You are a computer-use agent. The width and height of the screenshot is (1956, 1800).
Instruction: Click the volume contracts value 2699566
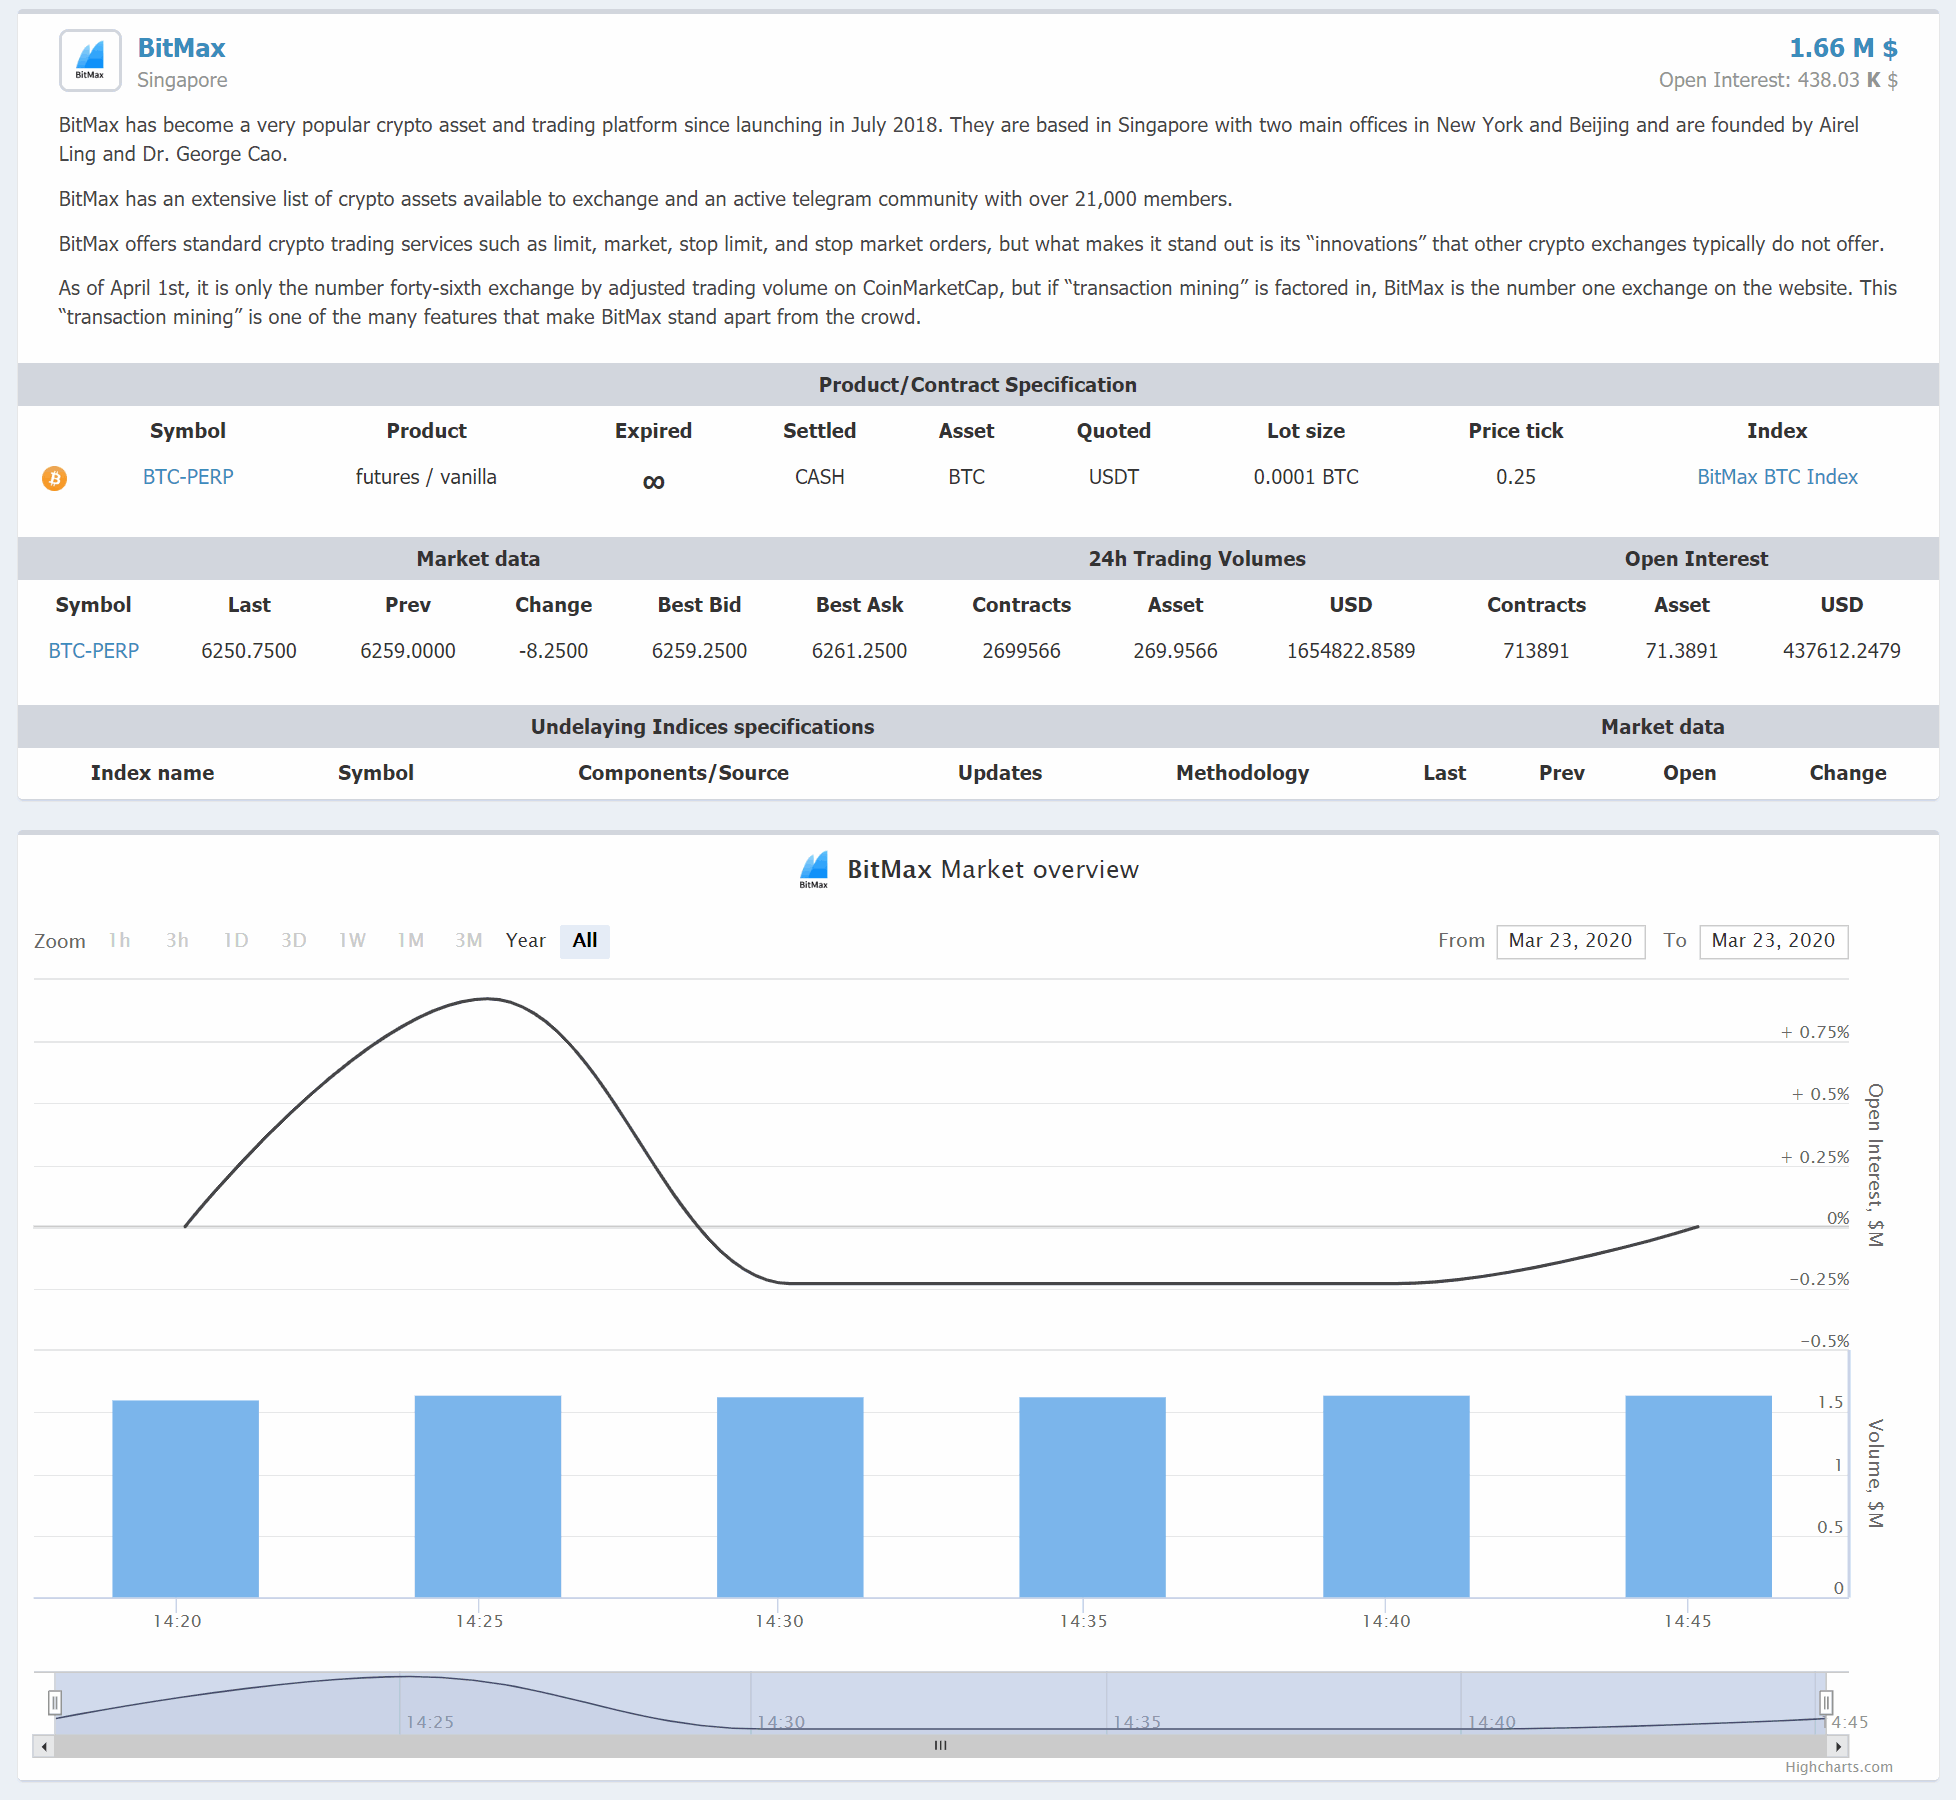(1021, 651)
